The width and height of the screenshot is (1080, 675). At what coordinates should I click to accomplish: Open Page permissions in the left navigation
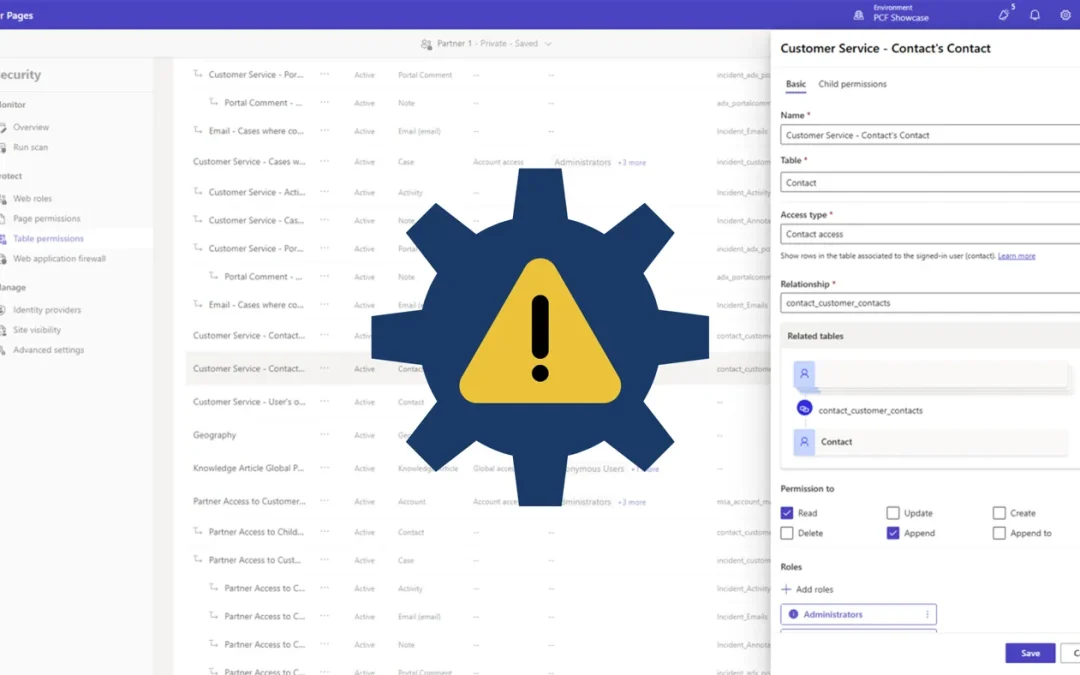[47, 218]
